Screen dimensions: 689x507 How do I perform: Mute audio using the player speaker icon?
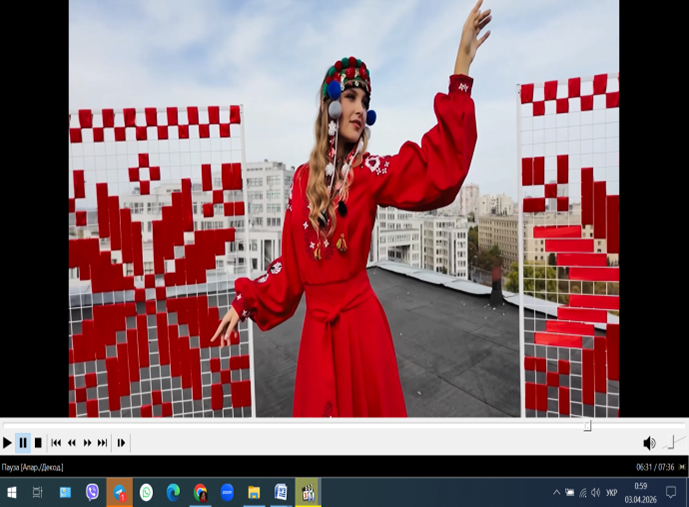(x=649, y=443)
